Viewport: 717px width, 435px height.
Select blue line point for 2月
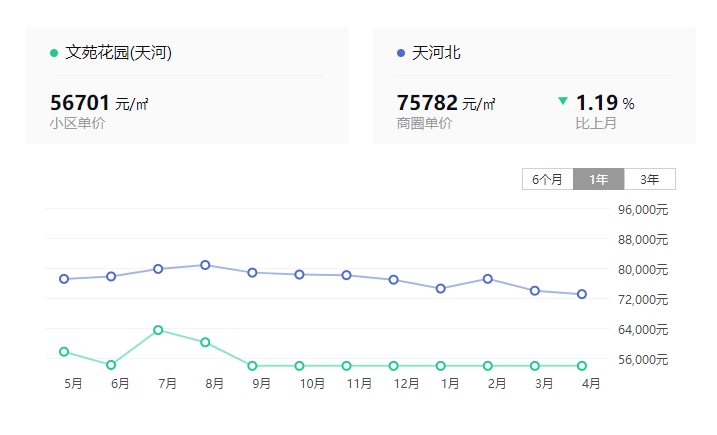coord(488,279)
